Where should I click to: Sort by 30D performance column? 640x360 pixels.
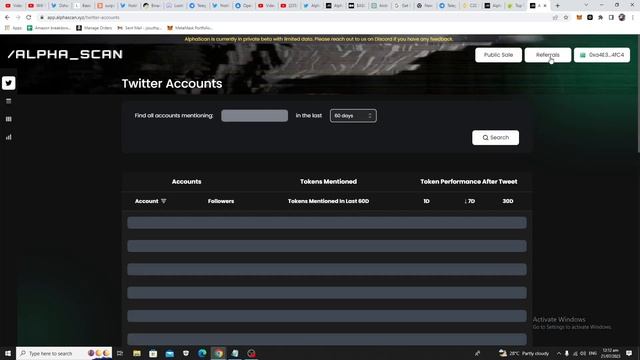(x=508, y=201)
